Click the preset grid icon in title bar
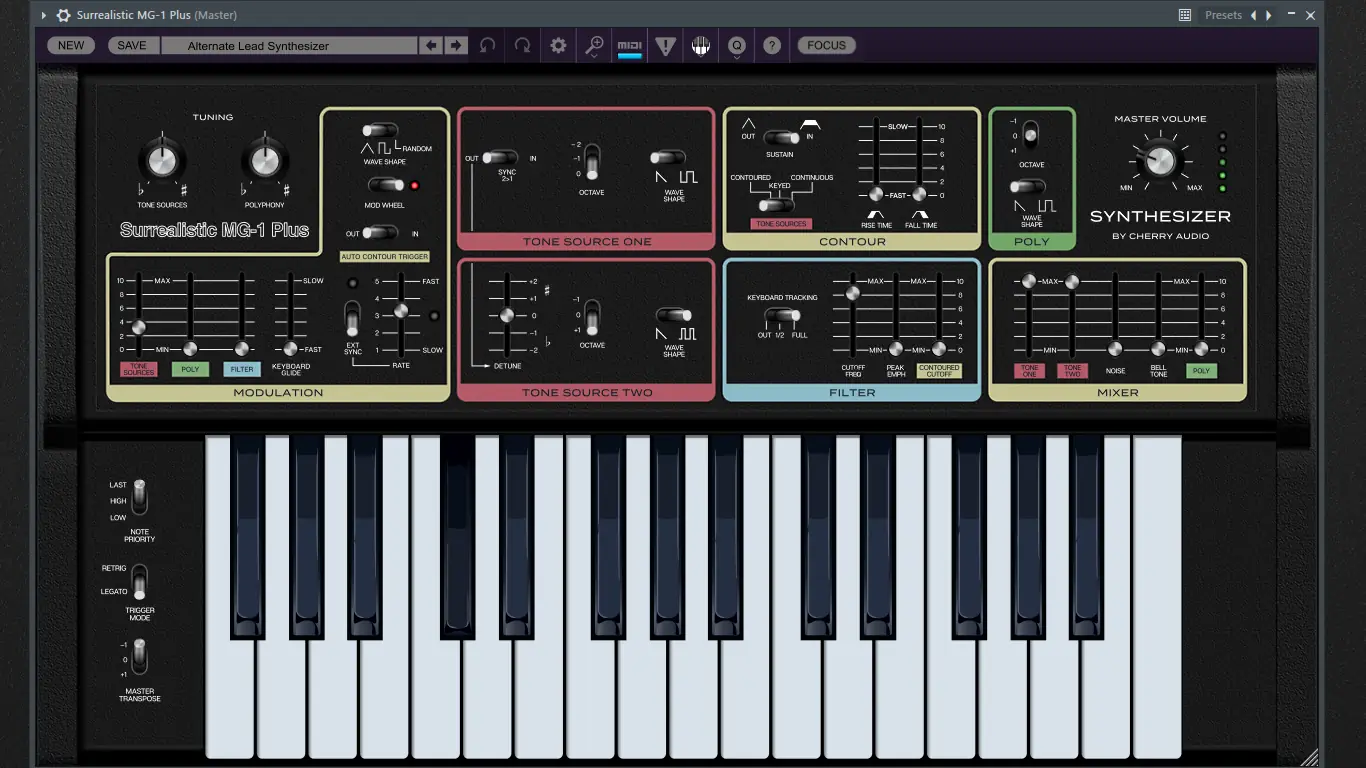This screenshot has height=768, width=1366. (1185, 15)
